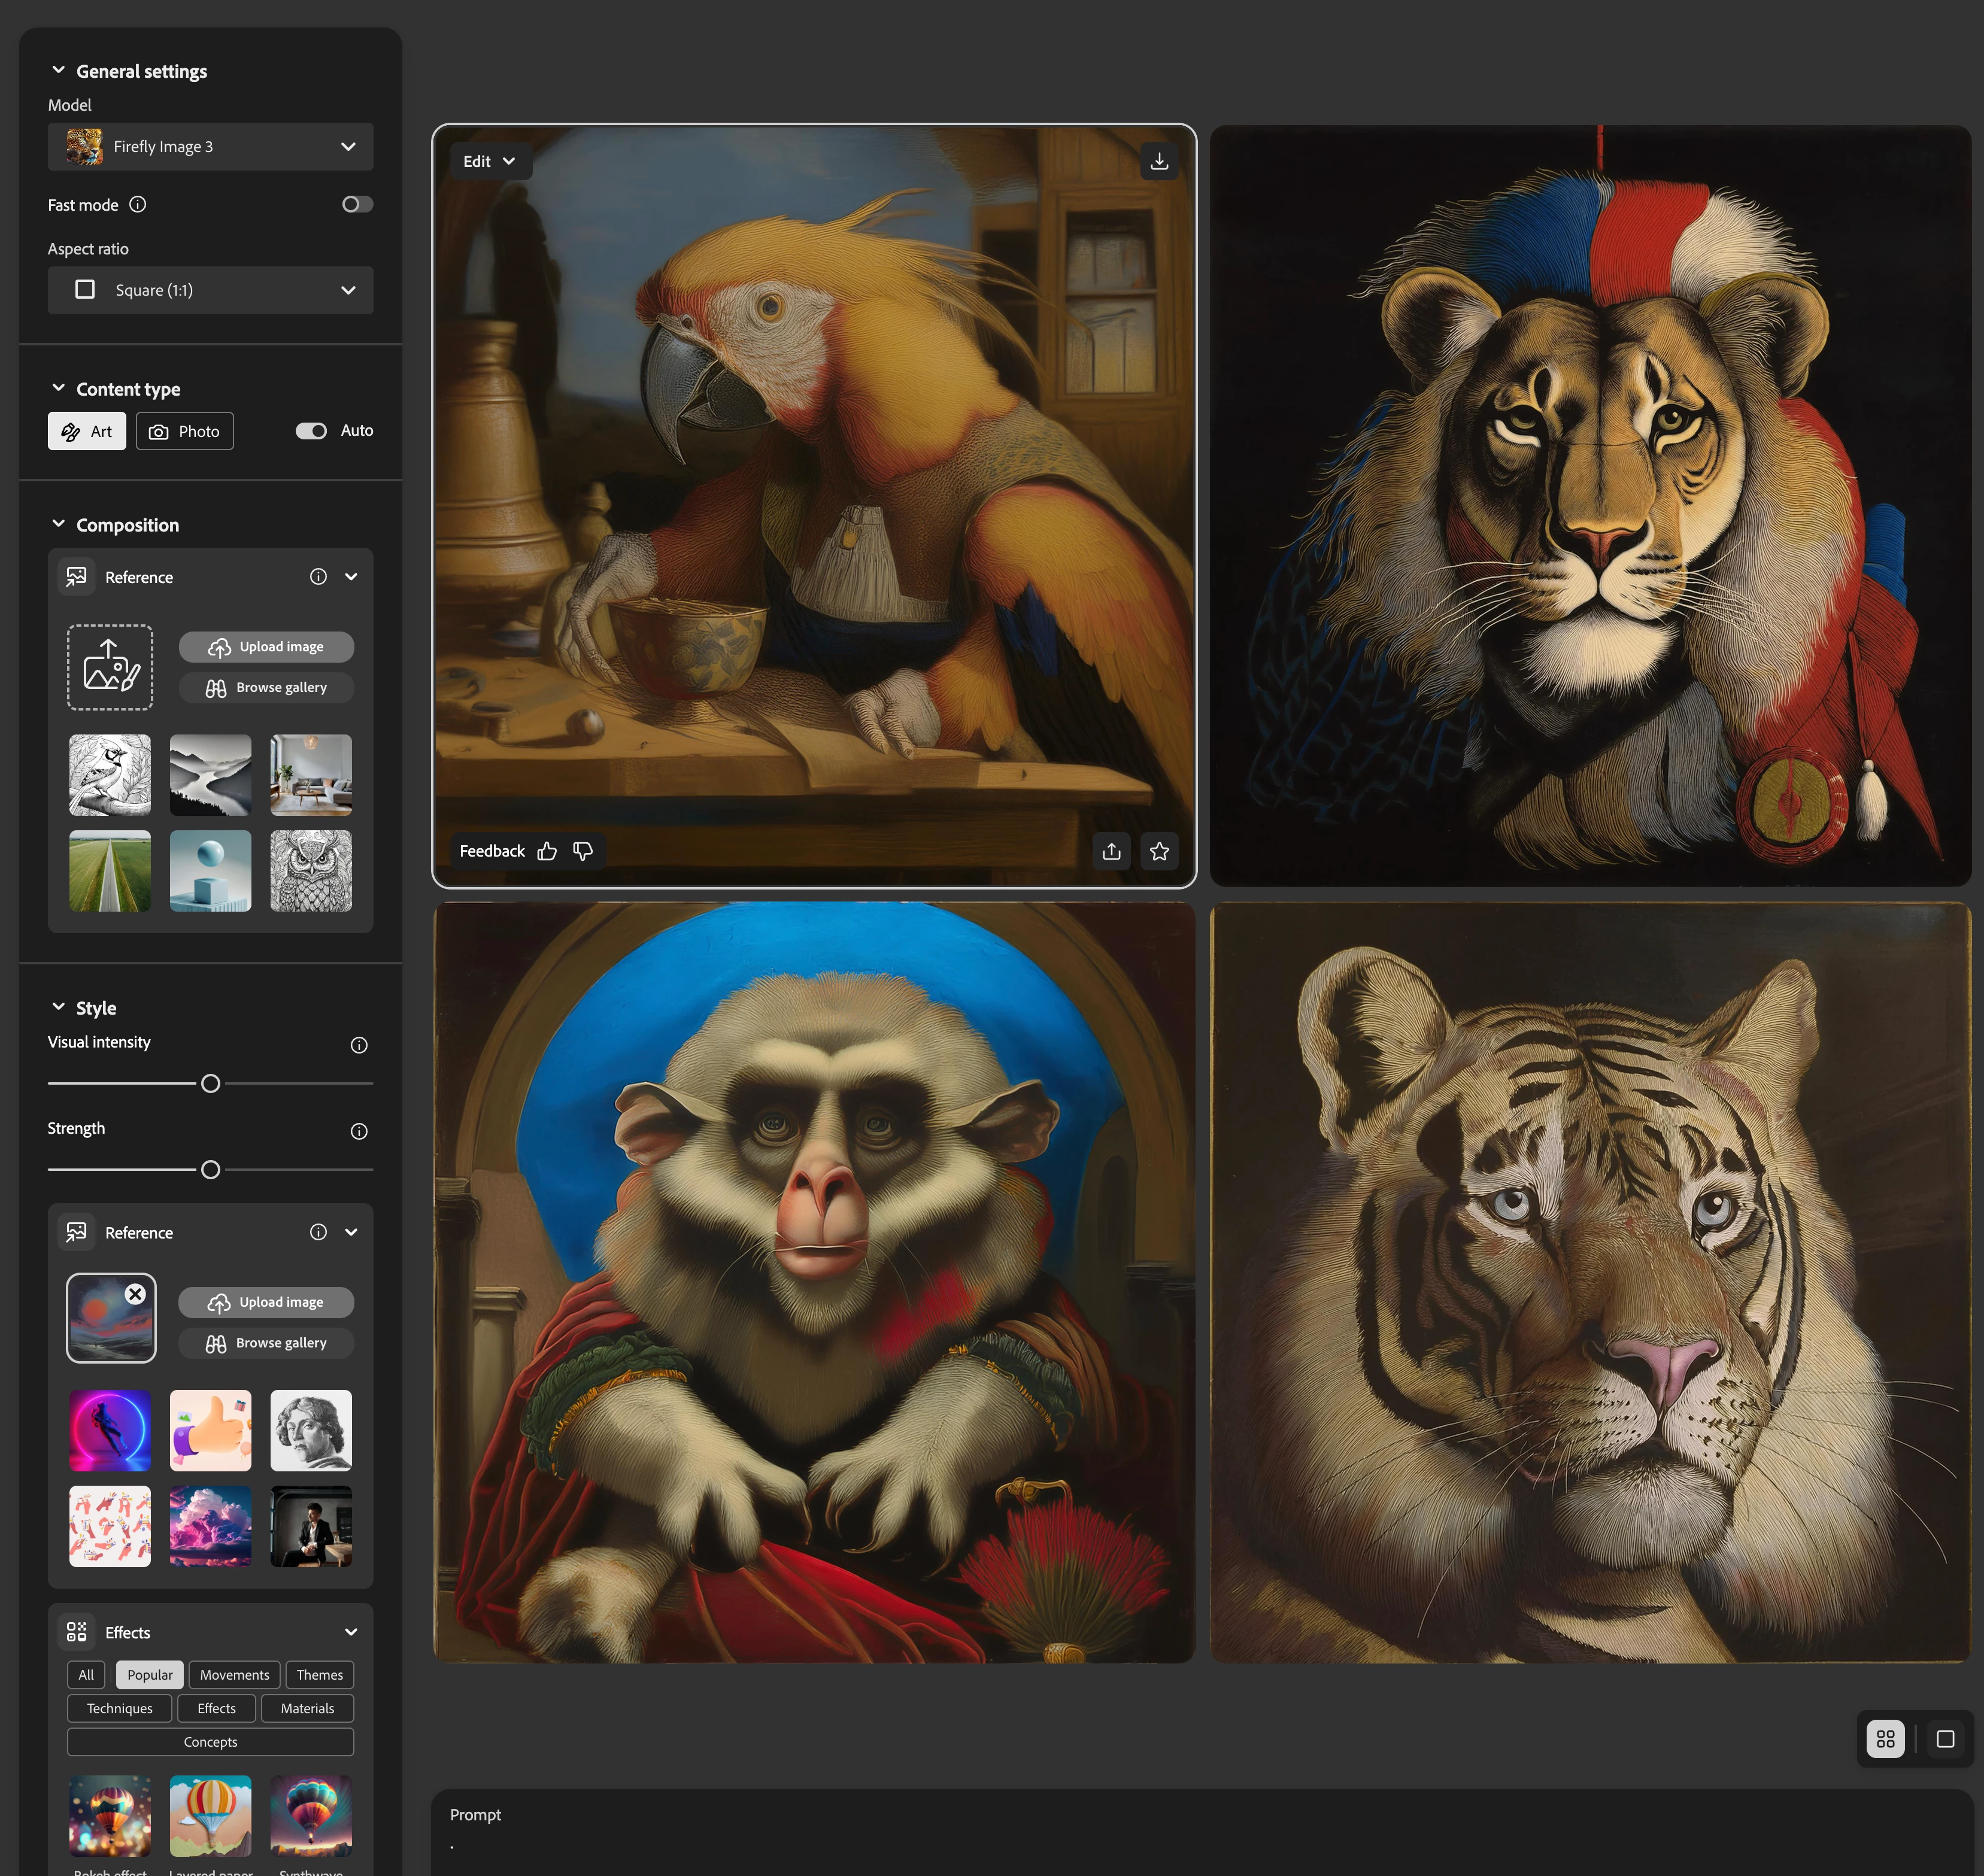Save parrot image to favorites
This screenshot has width=1984, height=1876.
coord(1159,851)
